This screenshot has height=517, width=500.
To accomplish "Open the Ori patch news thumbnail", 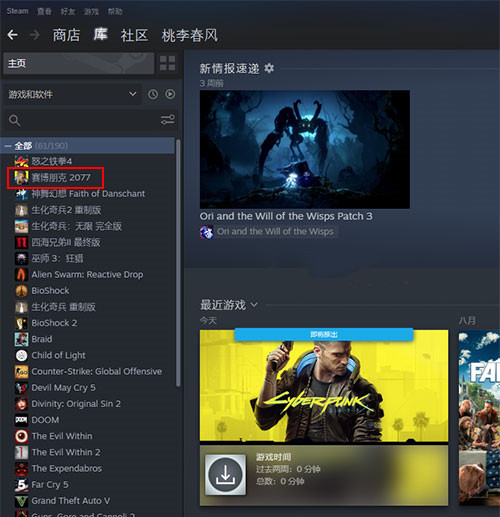I will pos(305,149).
